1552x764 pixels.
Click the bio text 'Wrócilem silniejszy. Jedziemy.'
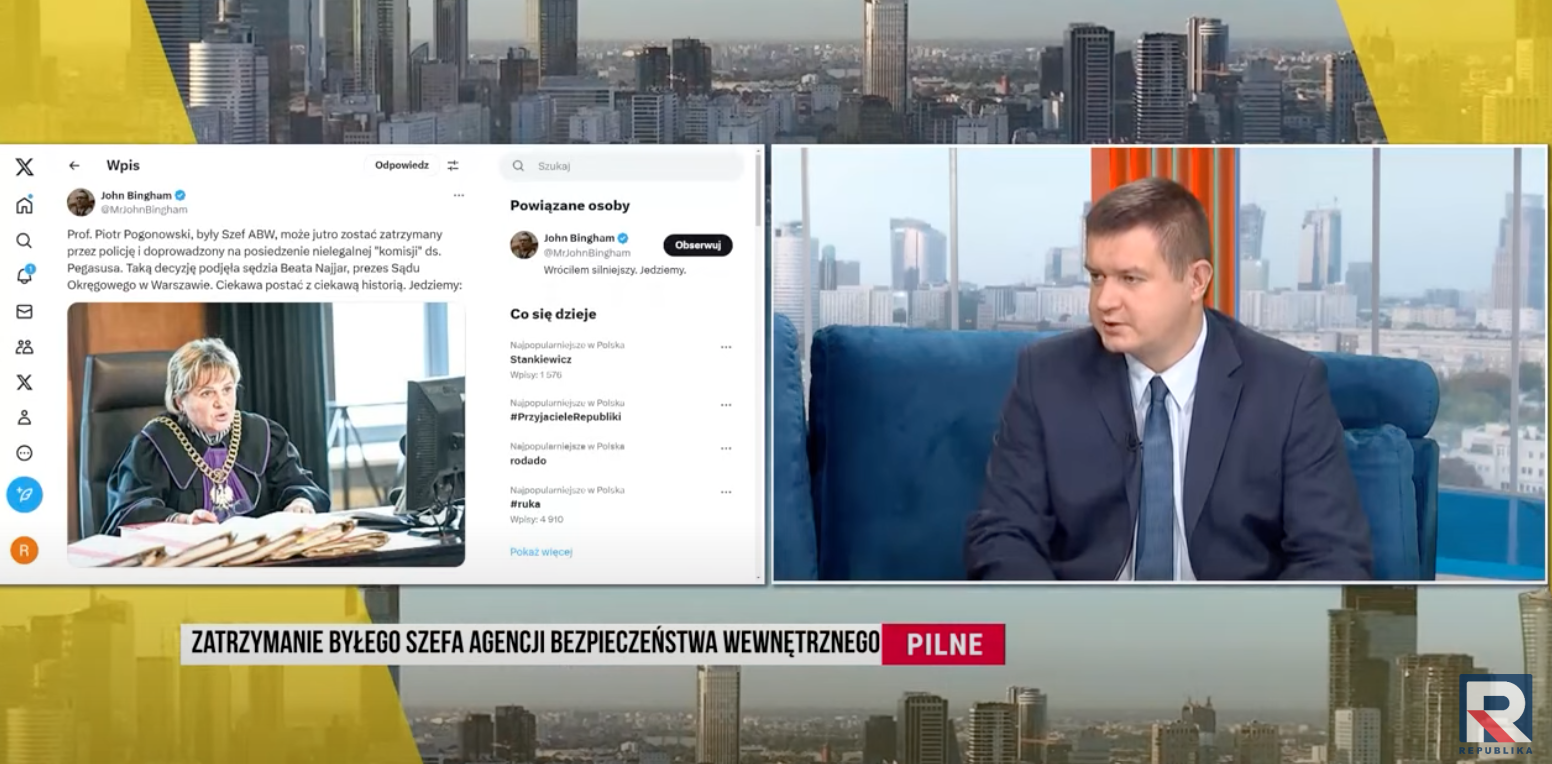coord(615,270)
